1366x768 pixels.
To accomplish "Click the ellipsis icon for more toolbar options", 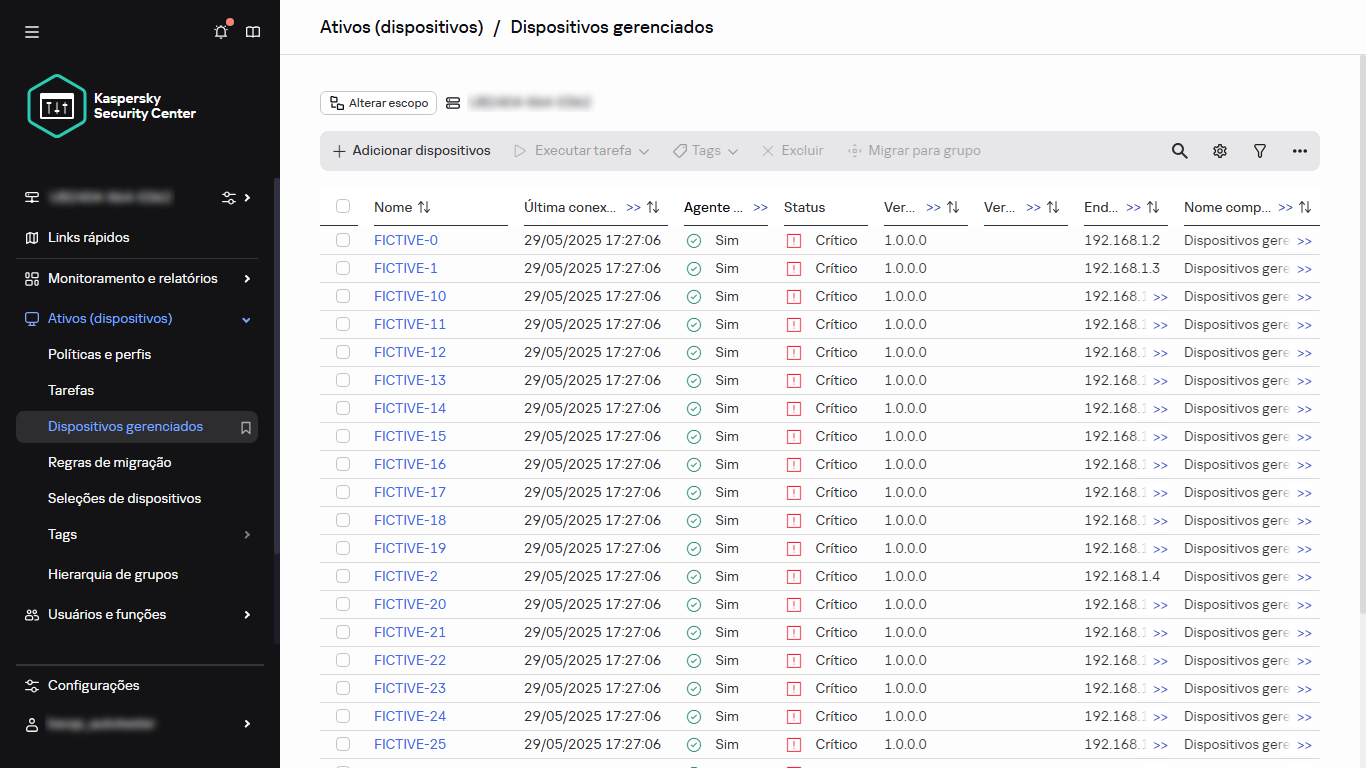I will 1299,150.
